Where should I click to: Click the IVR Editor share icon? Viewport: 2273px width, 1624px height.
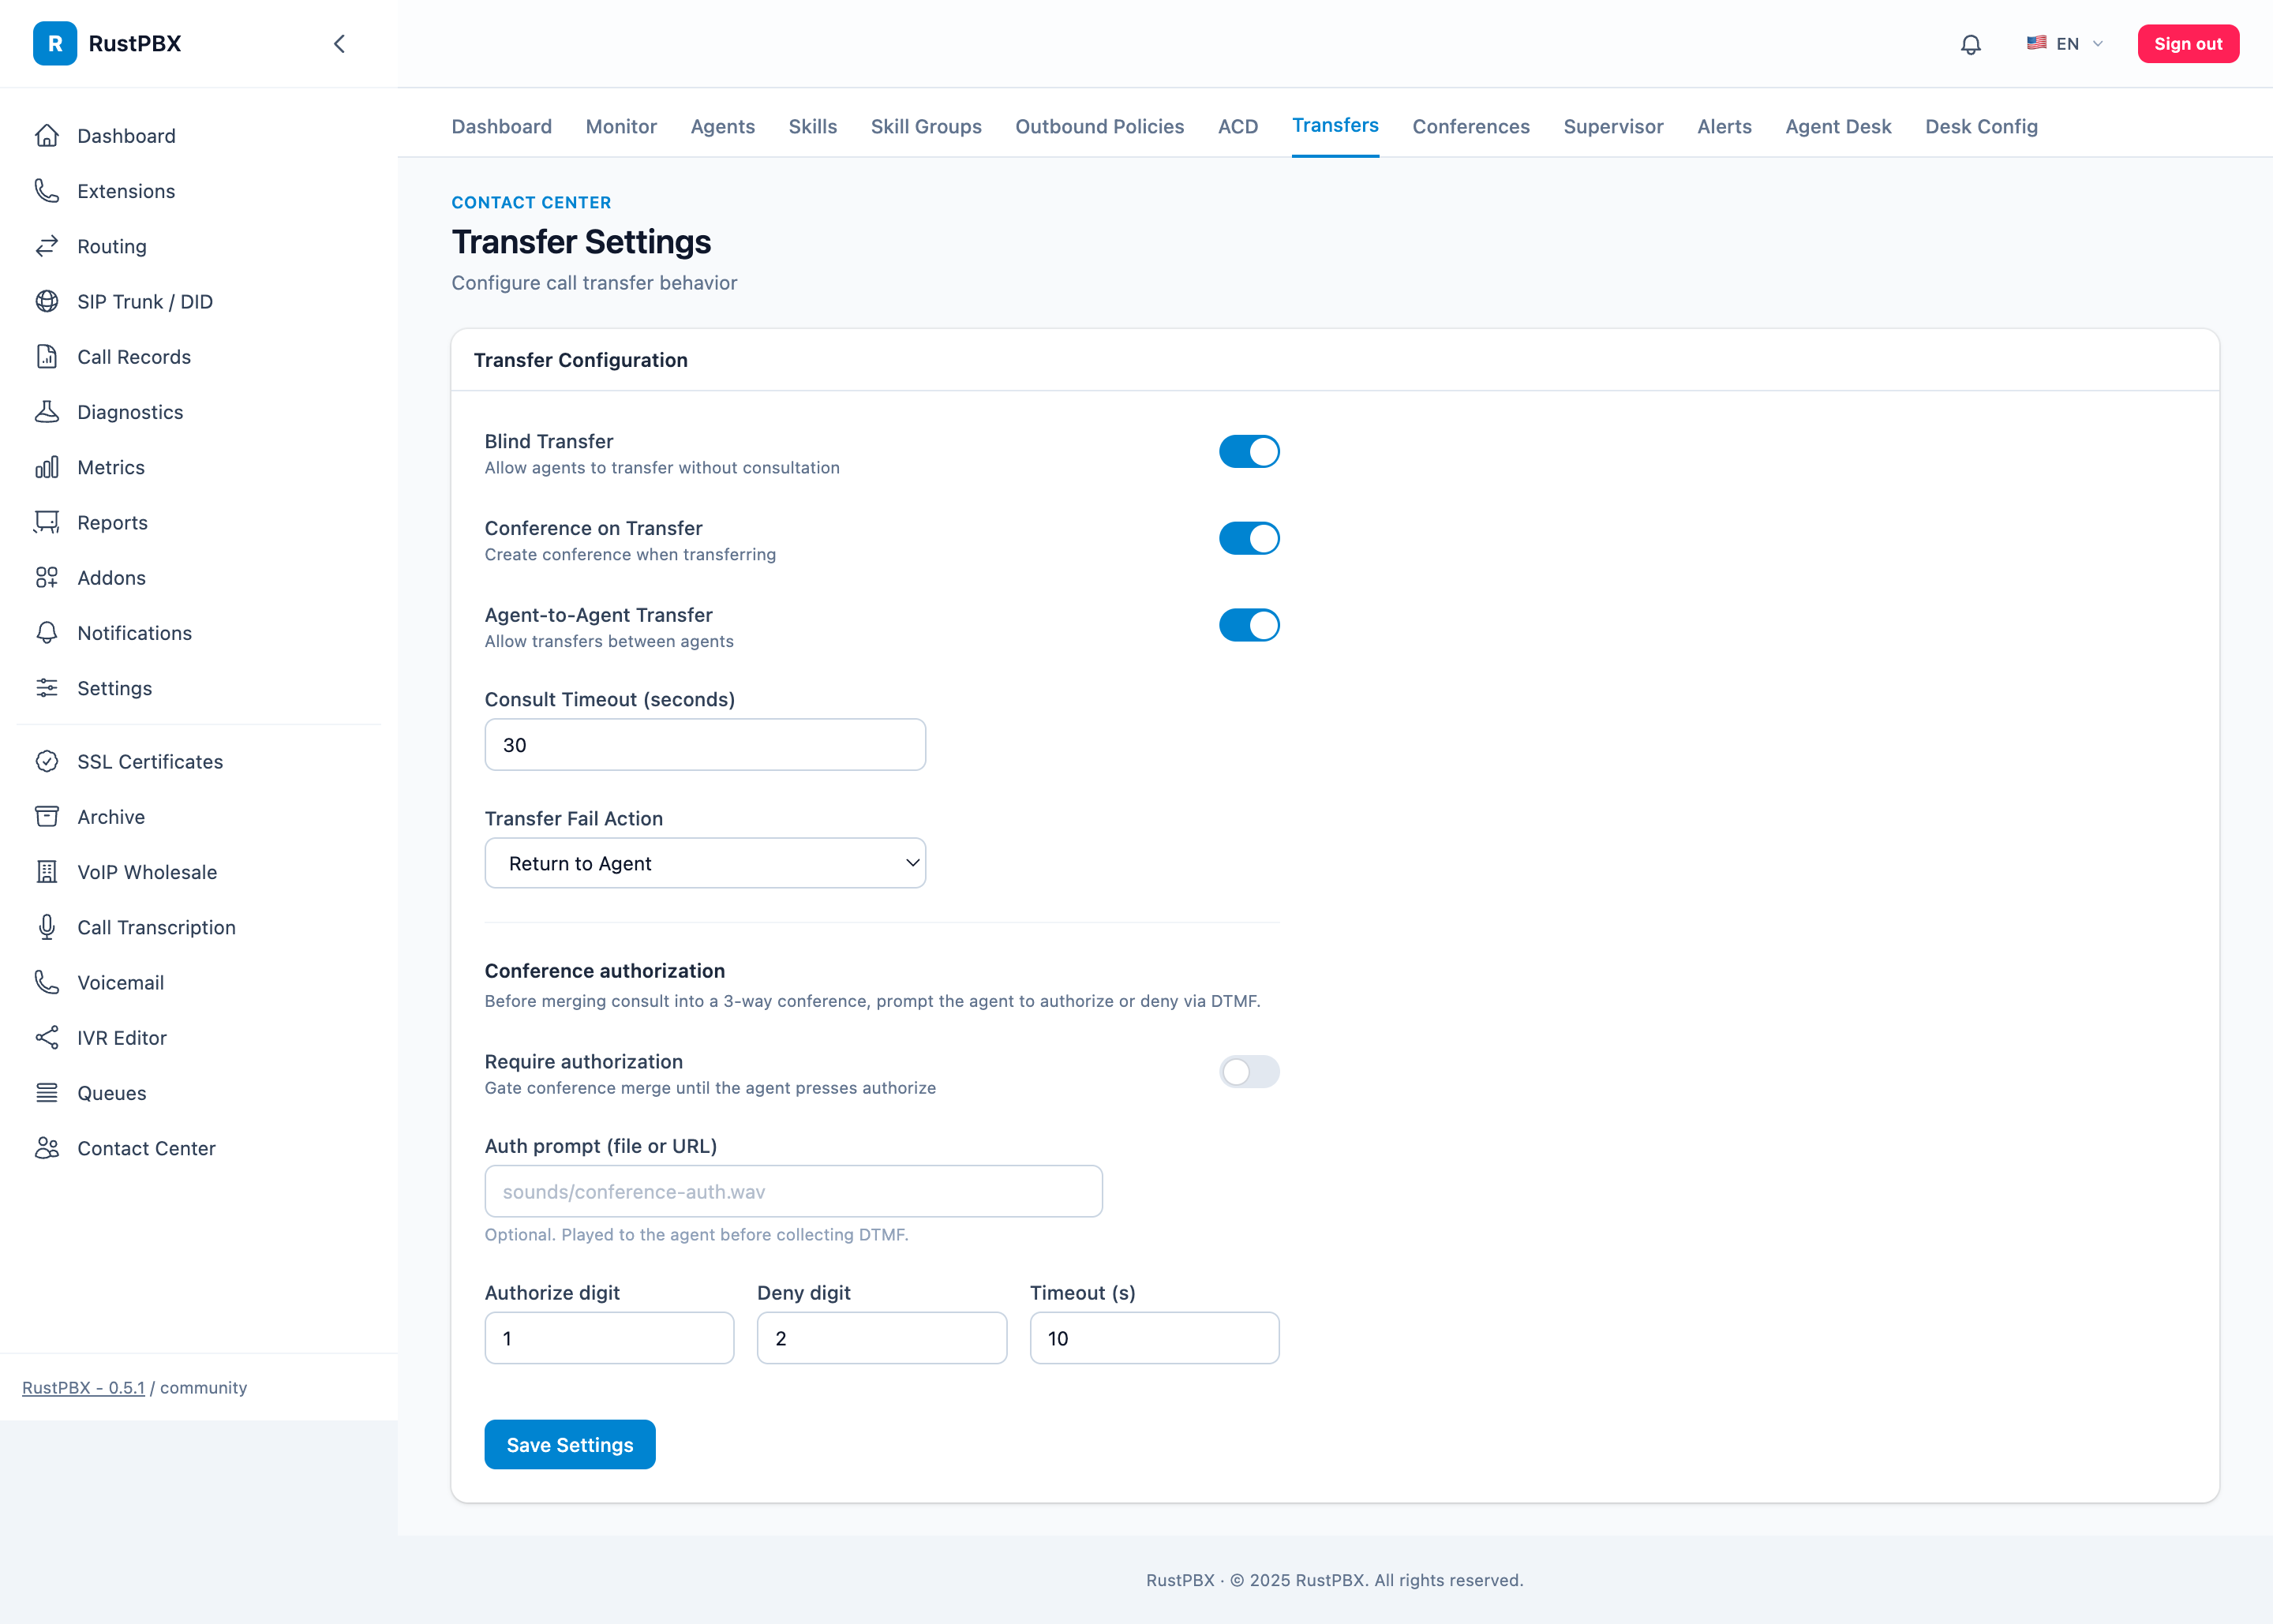point(47,1037)
